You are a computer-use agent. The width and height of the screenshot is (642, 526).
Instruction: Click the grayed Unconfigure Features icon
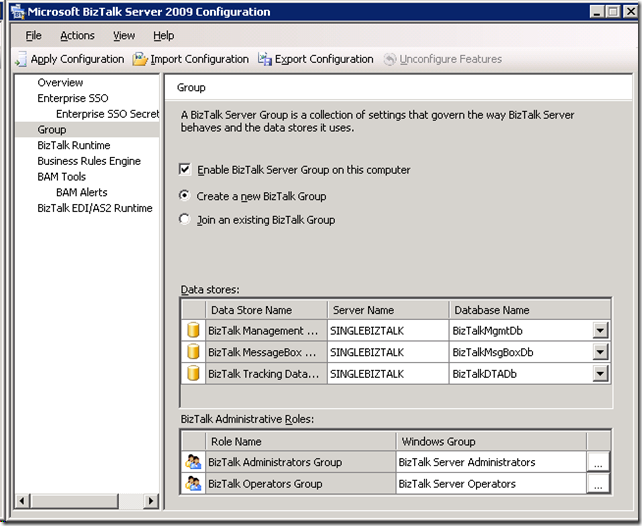pyautogui.click(x=390, y=59)
